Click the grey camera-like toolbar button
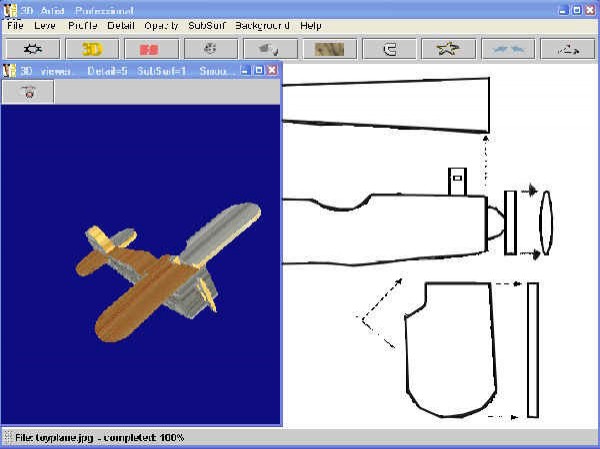 pos(271,49)
